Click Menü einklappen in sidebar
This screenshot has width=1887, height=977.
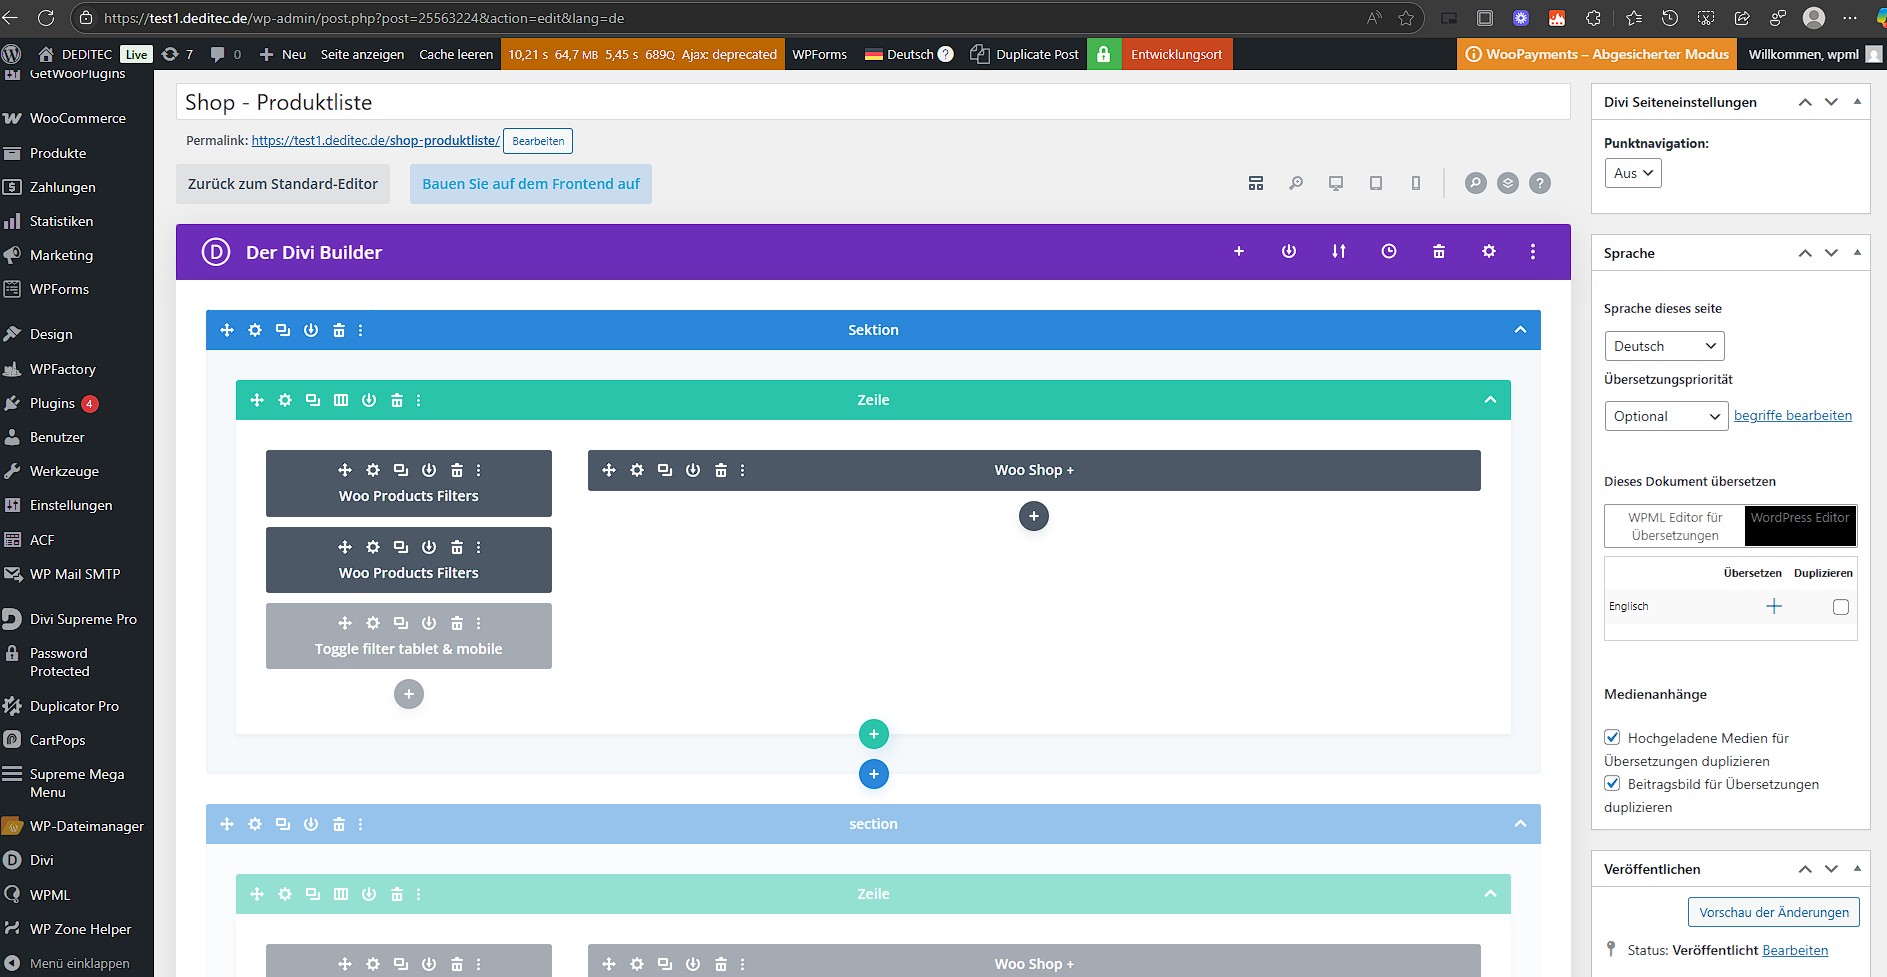77,963
